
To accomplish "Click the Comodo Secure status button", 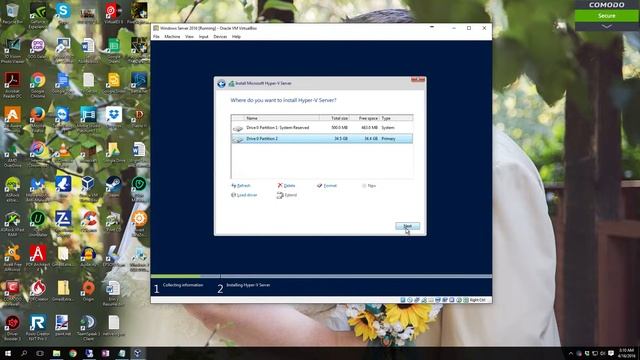I will coord(607,16).
